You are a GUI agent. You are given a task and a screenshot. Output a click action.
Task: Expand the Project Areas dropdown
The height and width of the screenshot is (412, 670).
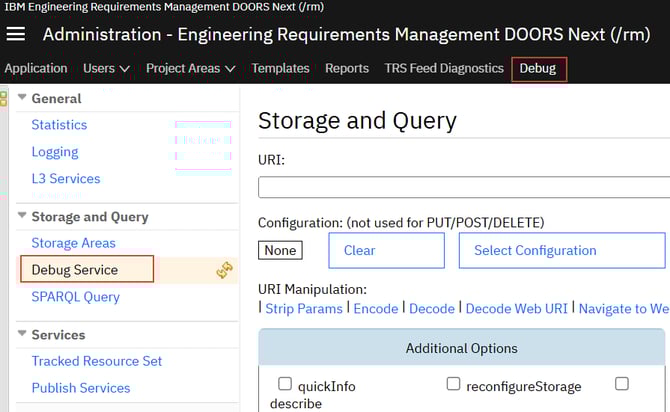(190, 69)
